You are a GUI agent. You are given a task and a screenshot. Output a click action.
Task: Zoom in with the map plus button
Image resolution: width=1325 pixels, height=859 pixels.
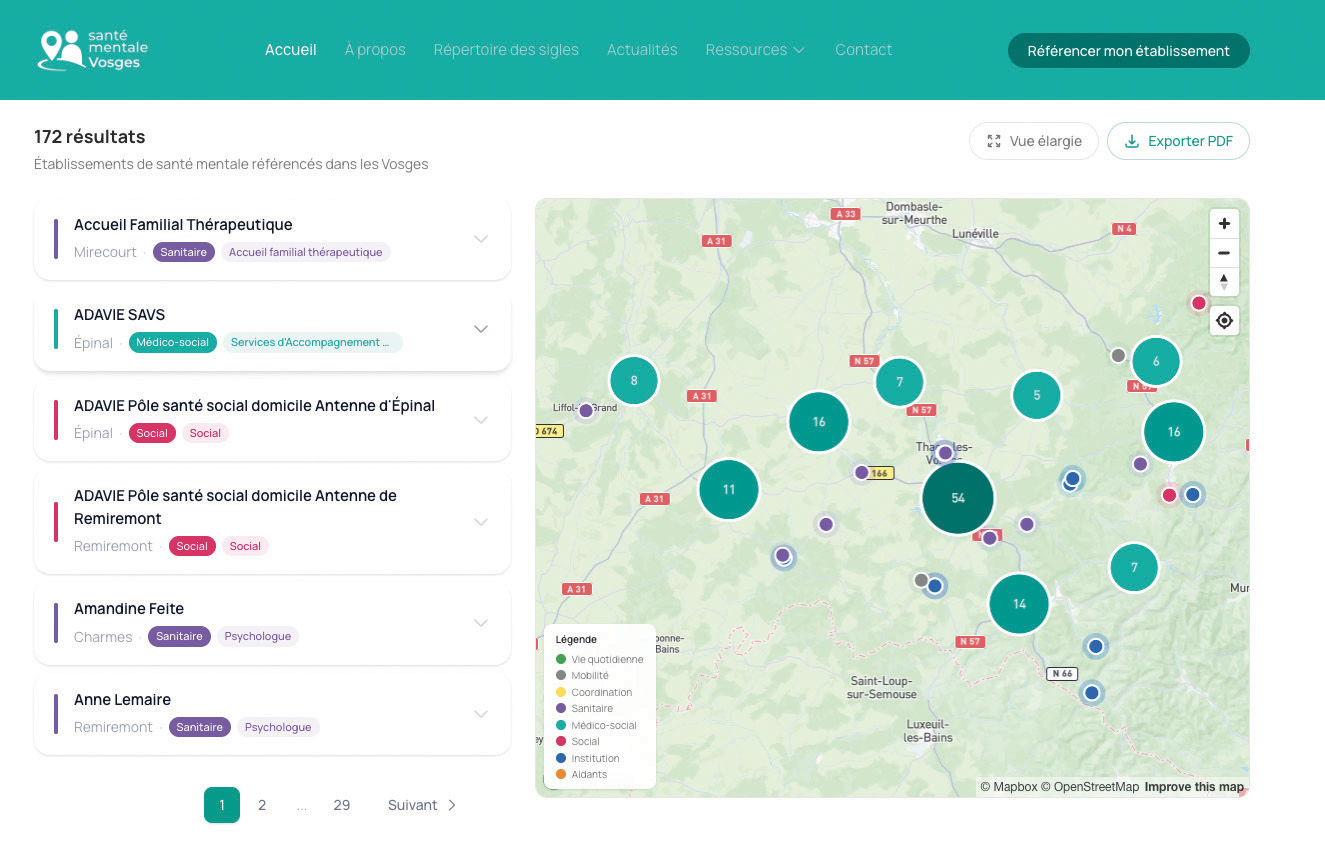click(1224, 224)
